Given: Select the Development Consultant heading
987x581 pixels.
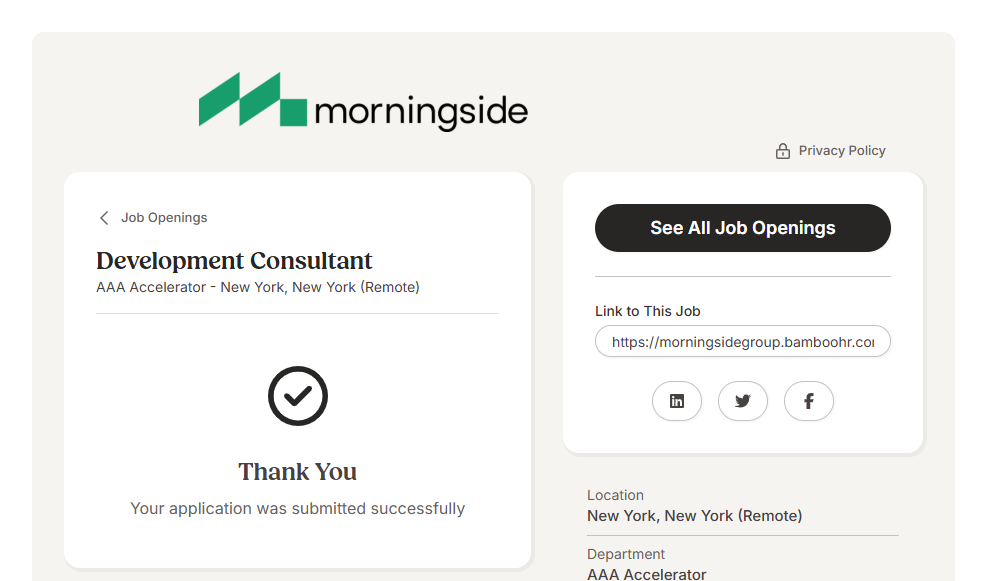Looking at the screenshot, I should (234, 261).
